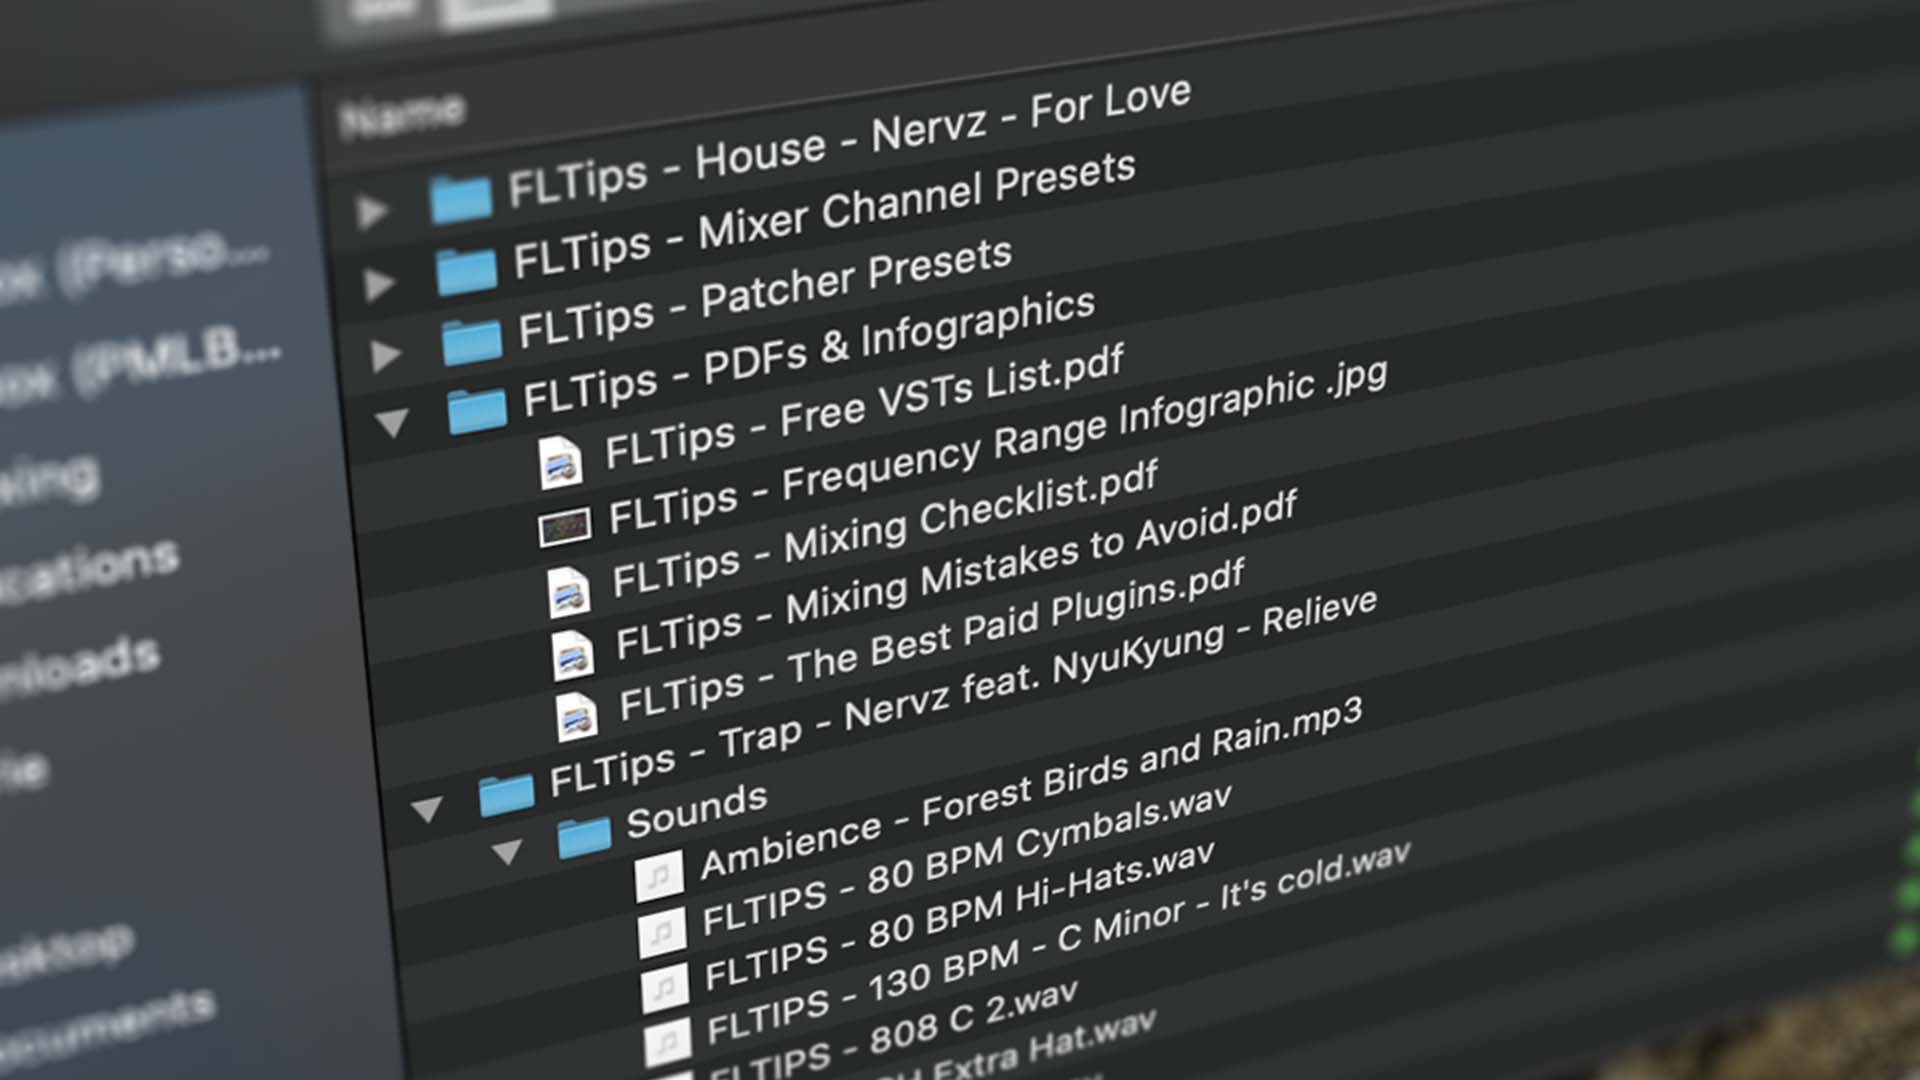
Task: Collapse the FLTips - Trap - Nervz feat. NyuKyung folder
Action: pyautogui.click(x=427, y=808)
